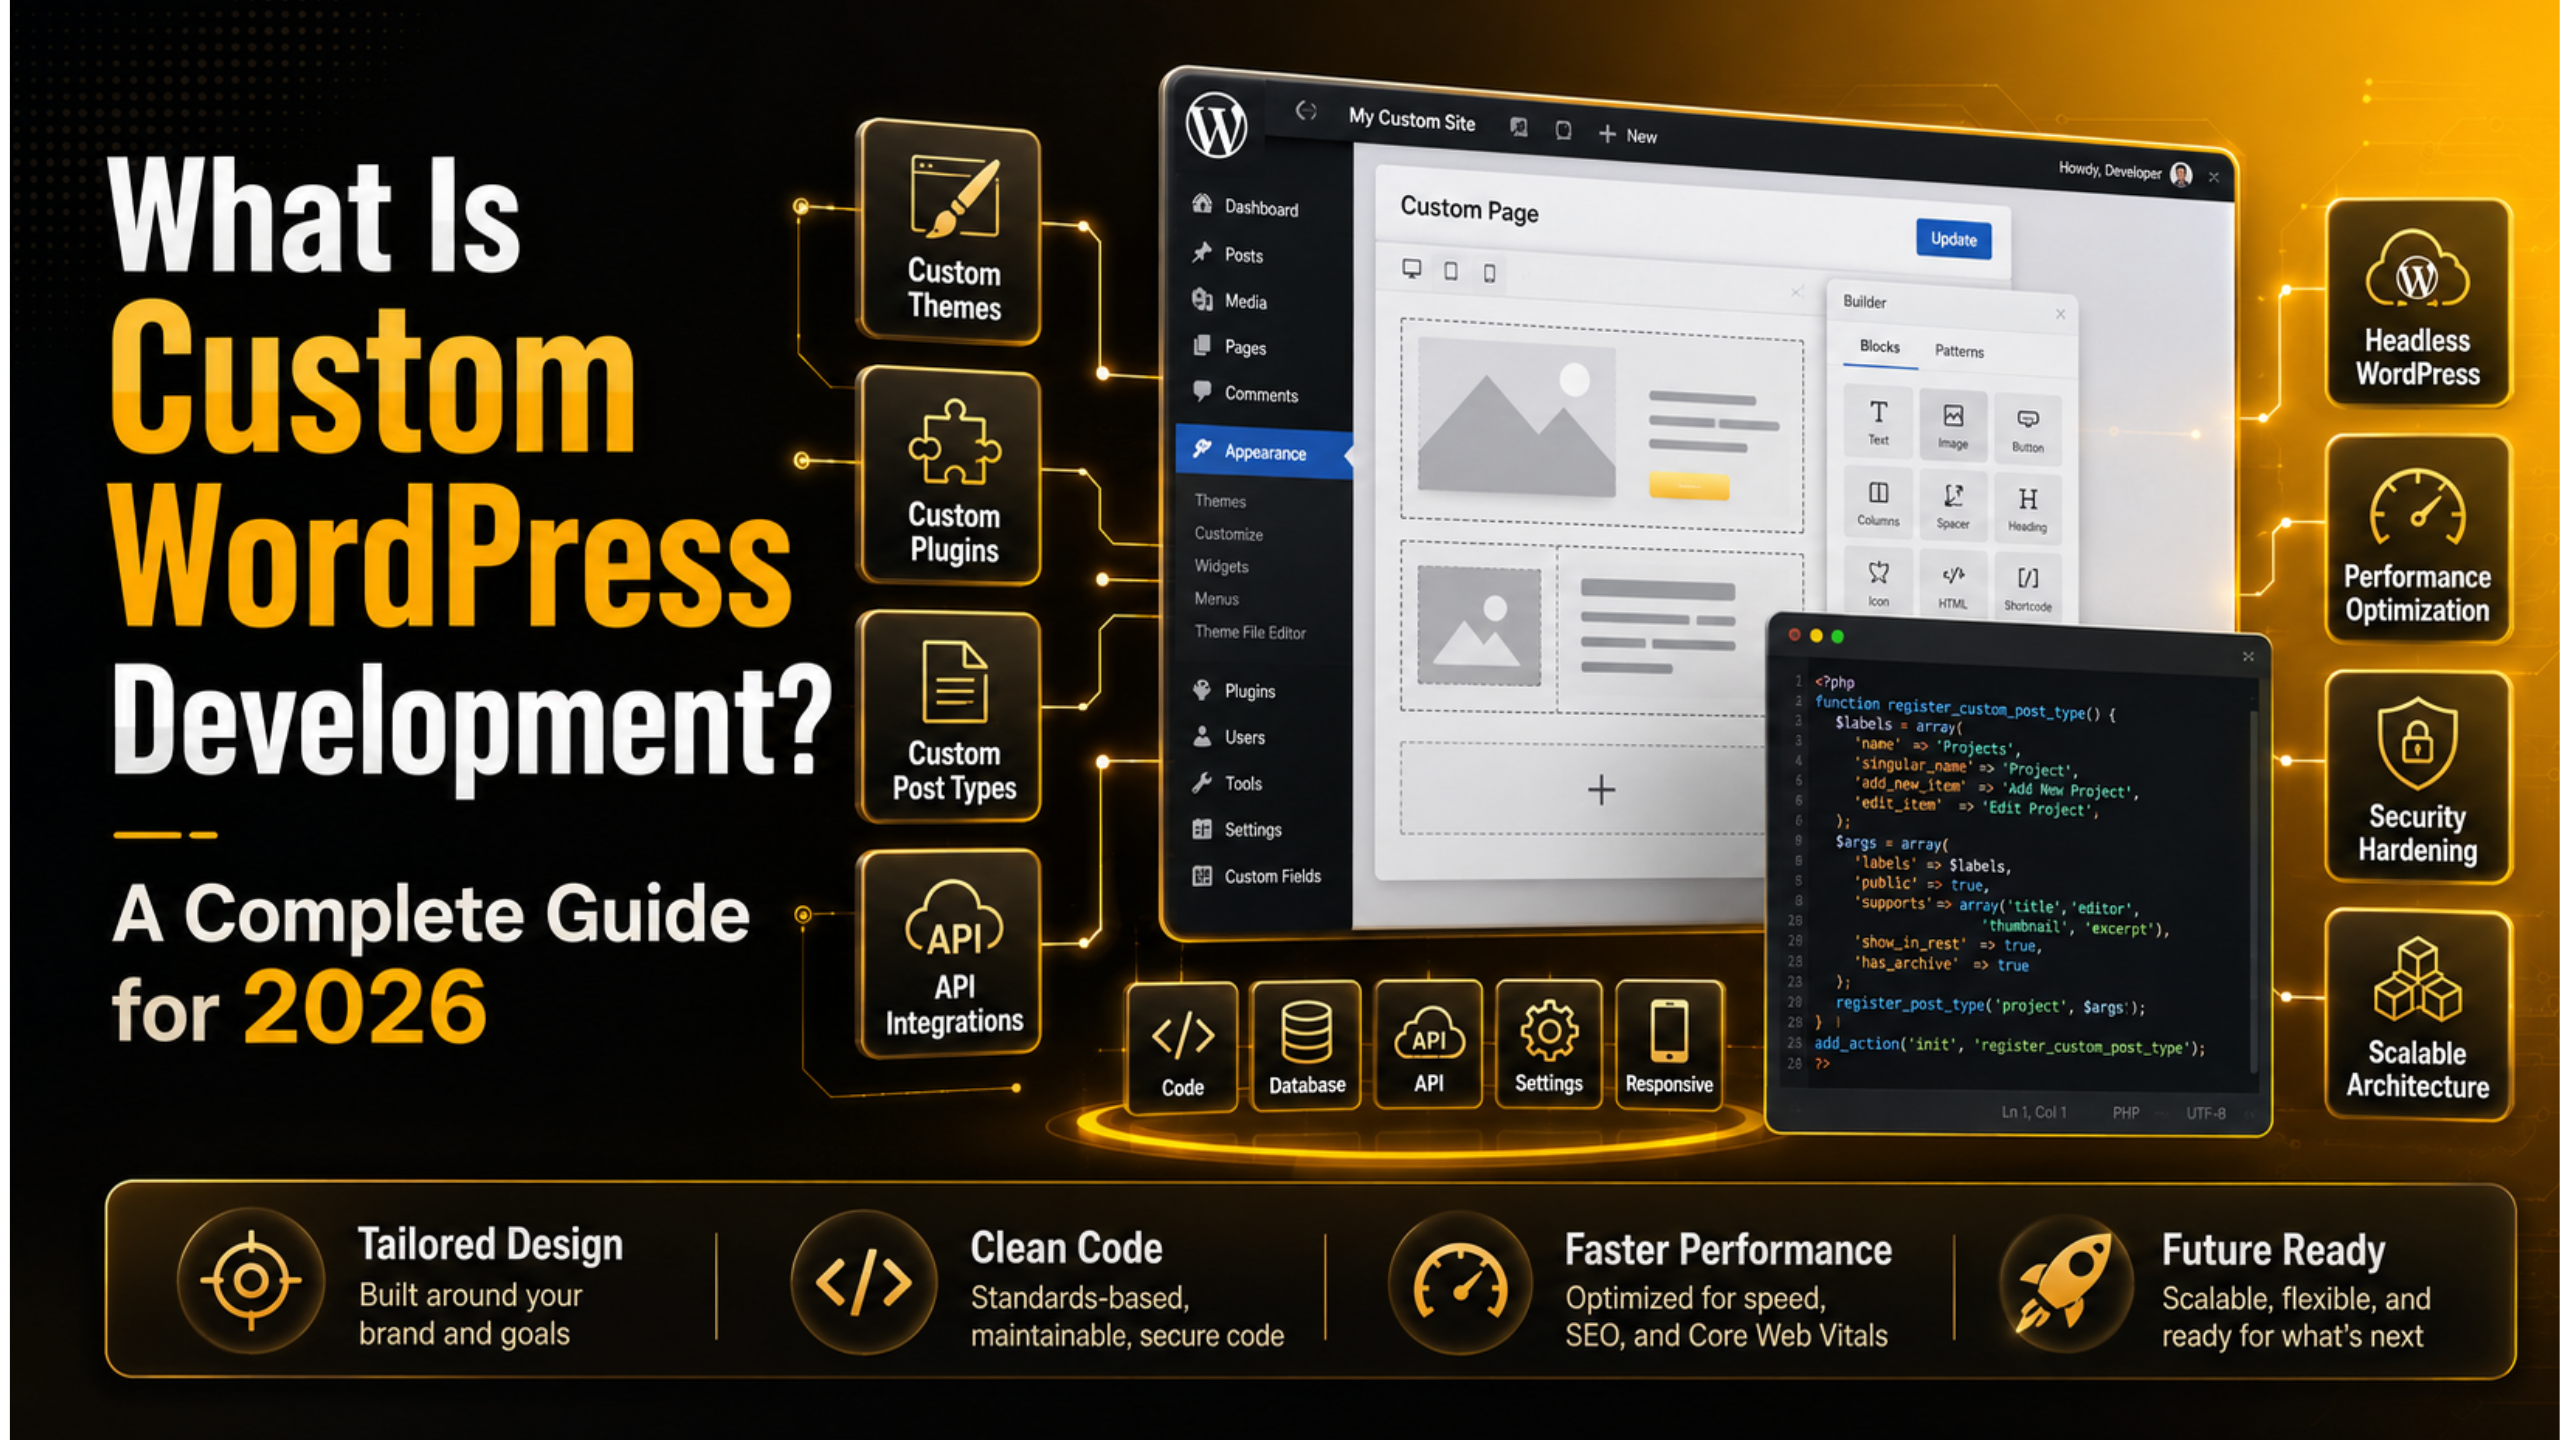Add an Icon block
This screenshot has height=1440, width=2560.
pos(1878,582)
